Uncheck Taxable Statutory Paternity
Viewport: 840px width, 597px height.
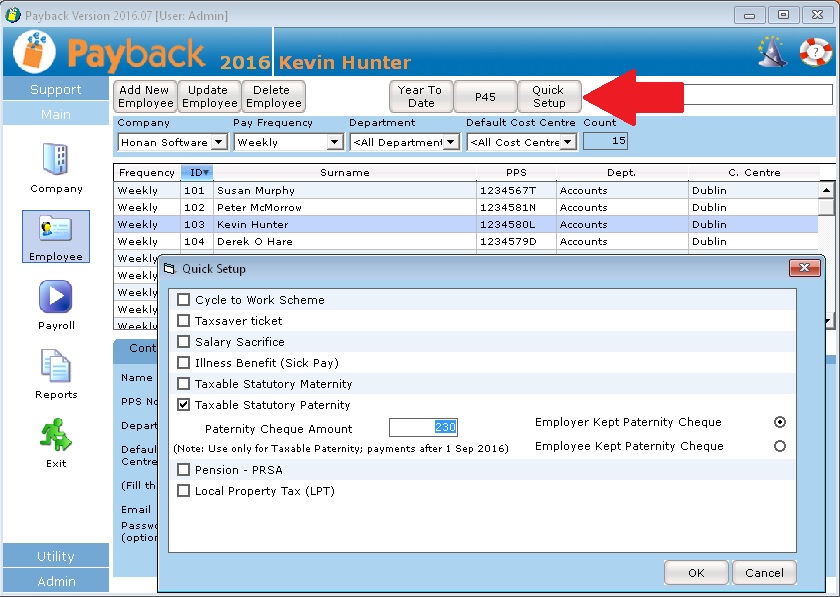pyautogui.click(x=184, y=405)
